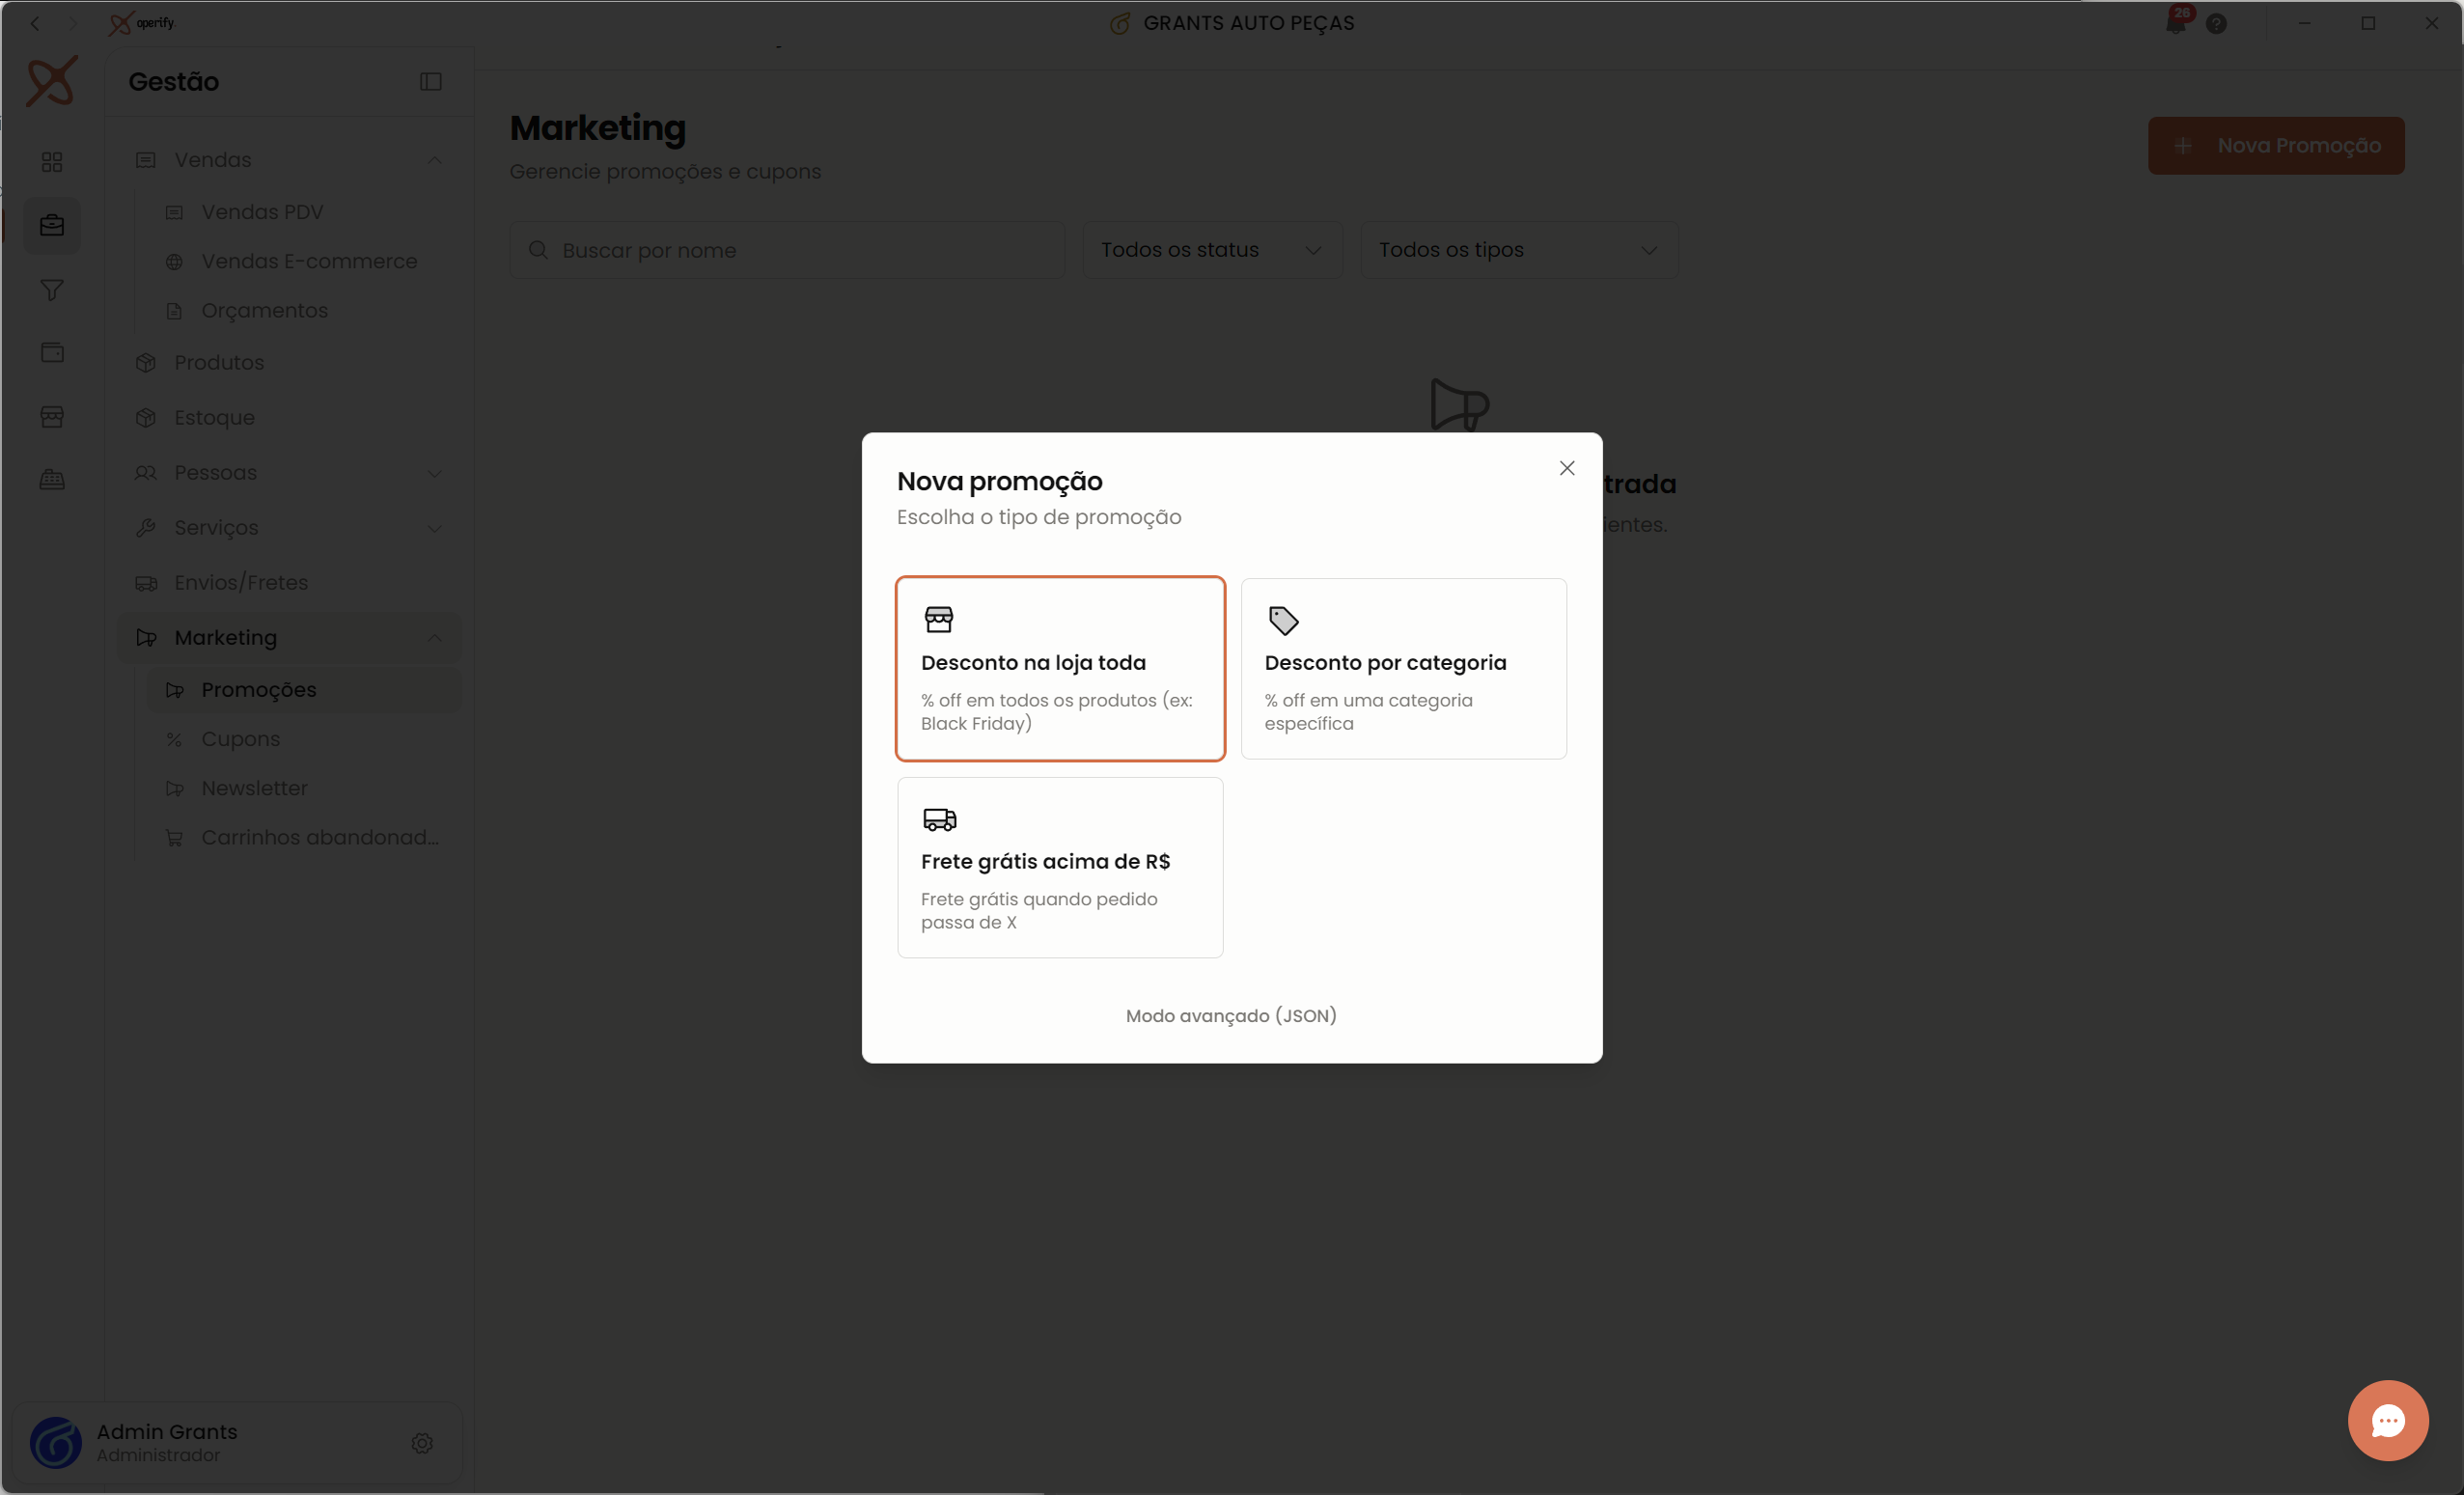
Task: Focus the Buscar por nome search field
Action: click(787, 250)
